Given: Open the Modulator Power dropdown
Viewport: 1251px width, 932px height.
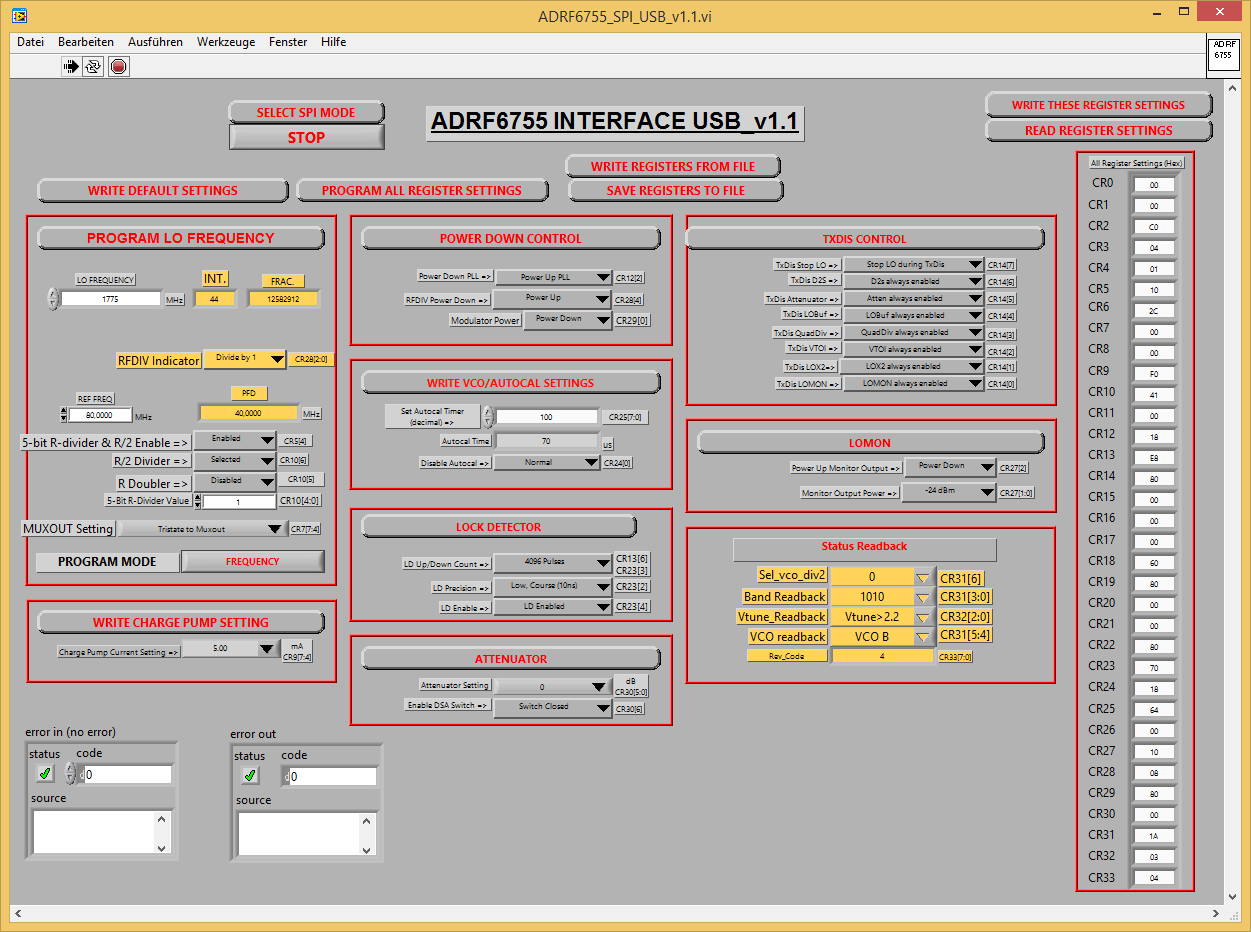Looking at the screenshot, I should [x=567, y=319].
